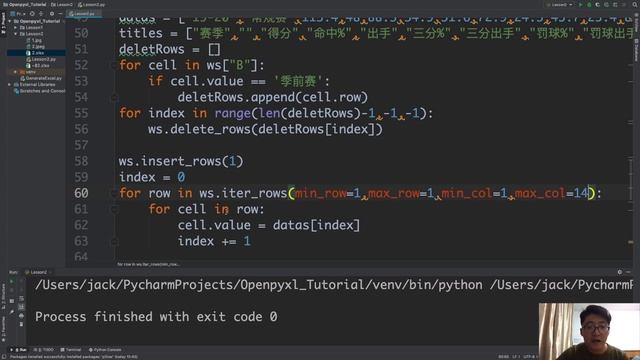
Task: Click 'Process finished with exit code 0' output
Action: (156, 317)
